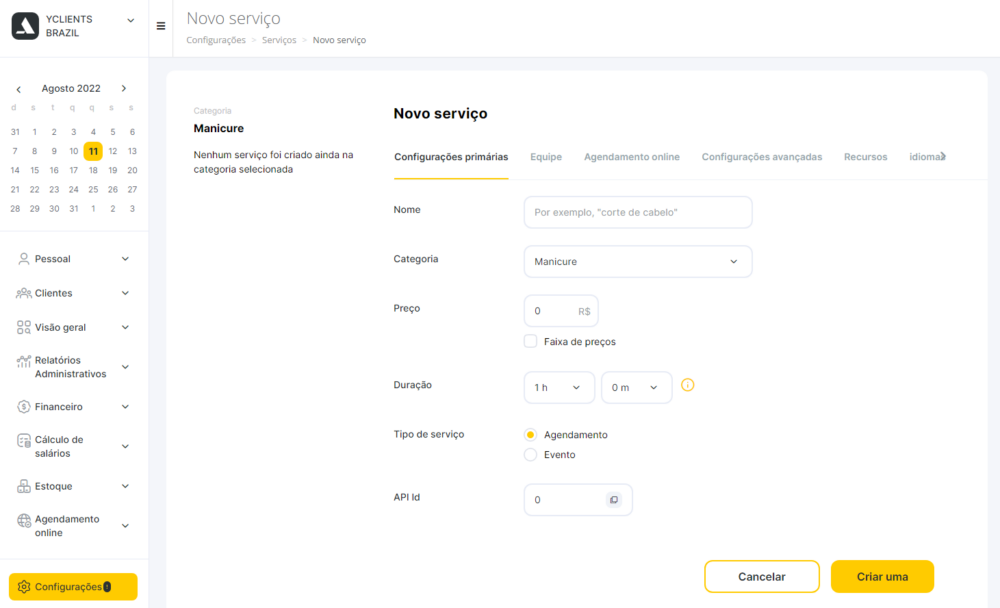Click the Cálculo de salários calculator icon

(24, 441)
